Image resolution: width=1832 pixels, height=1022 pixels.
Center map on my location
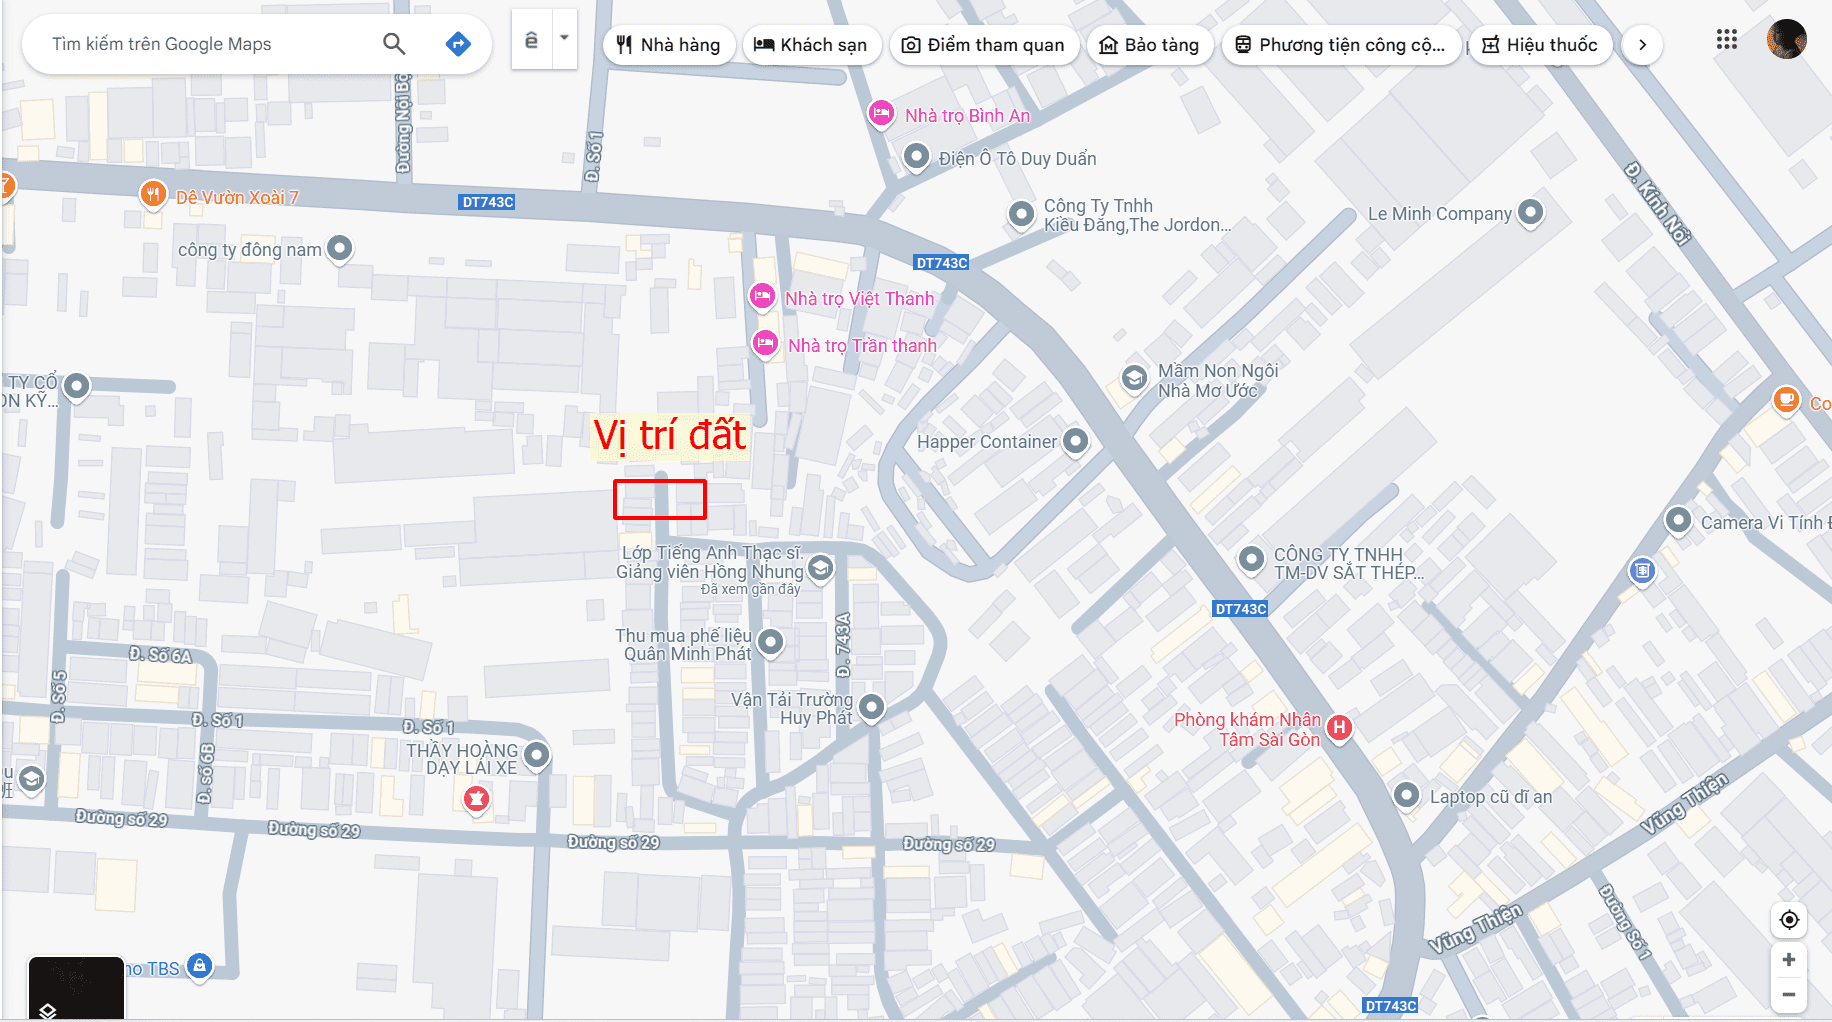pyautogui.click(x=1789, y=919)
